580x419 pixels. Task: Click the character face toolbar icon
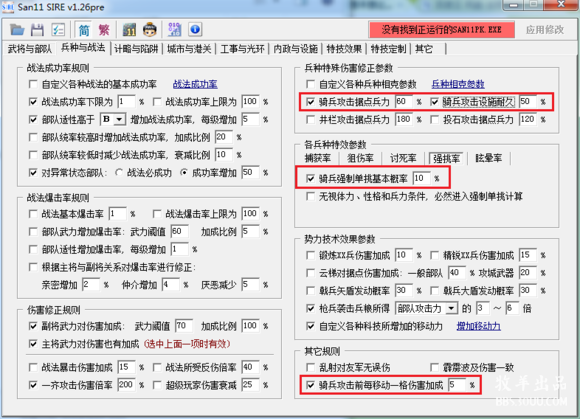[150, 30]
